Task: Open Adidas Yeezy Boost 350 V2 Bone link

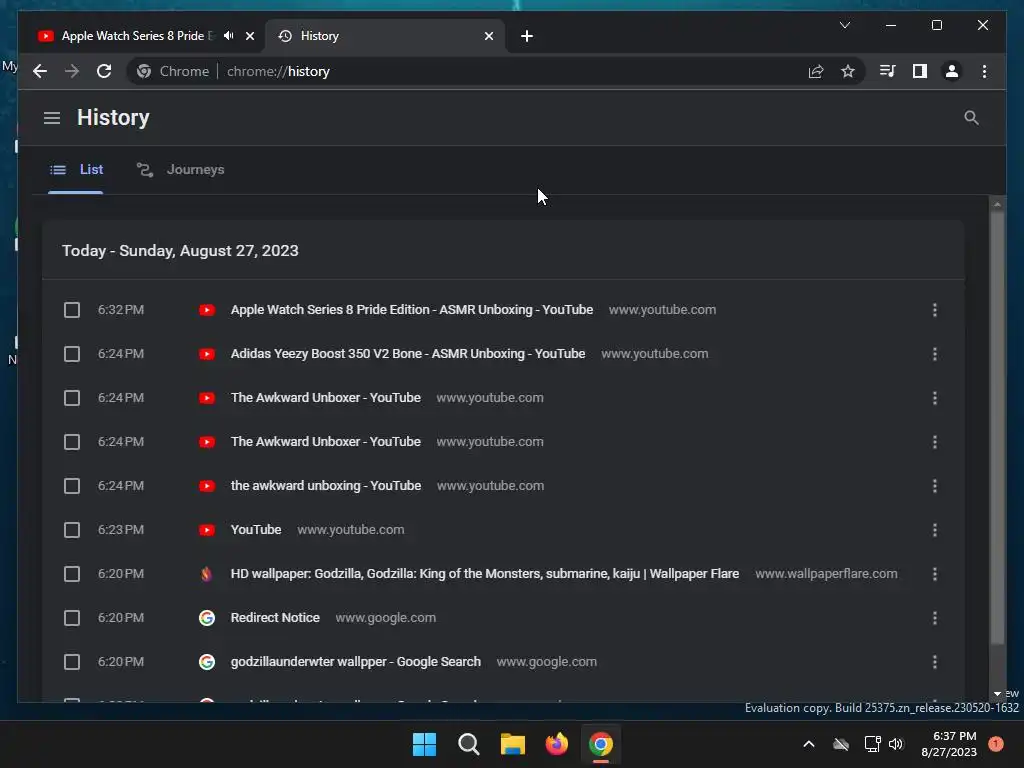Action: [408, 354]
